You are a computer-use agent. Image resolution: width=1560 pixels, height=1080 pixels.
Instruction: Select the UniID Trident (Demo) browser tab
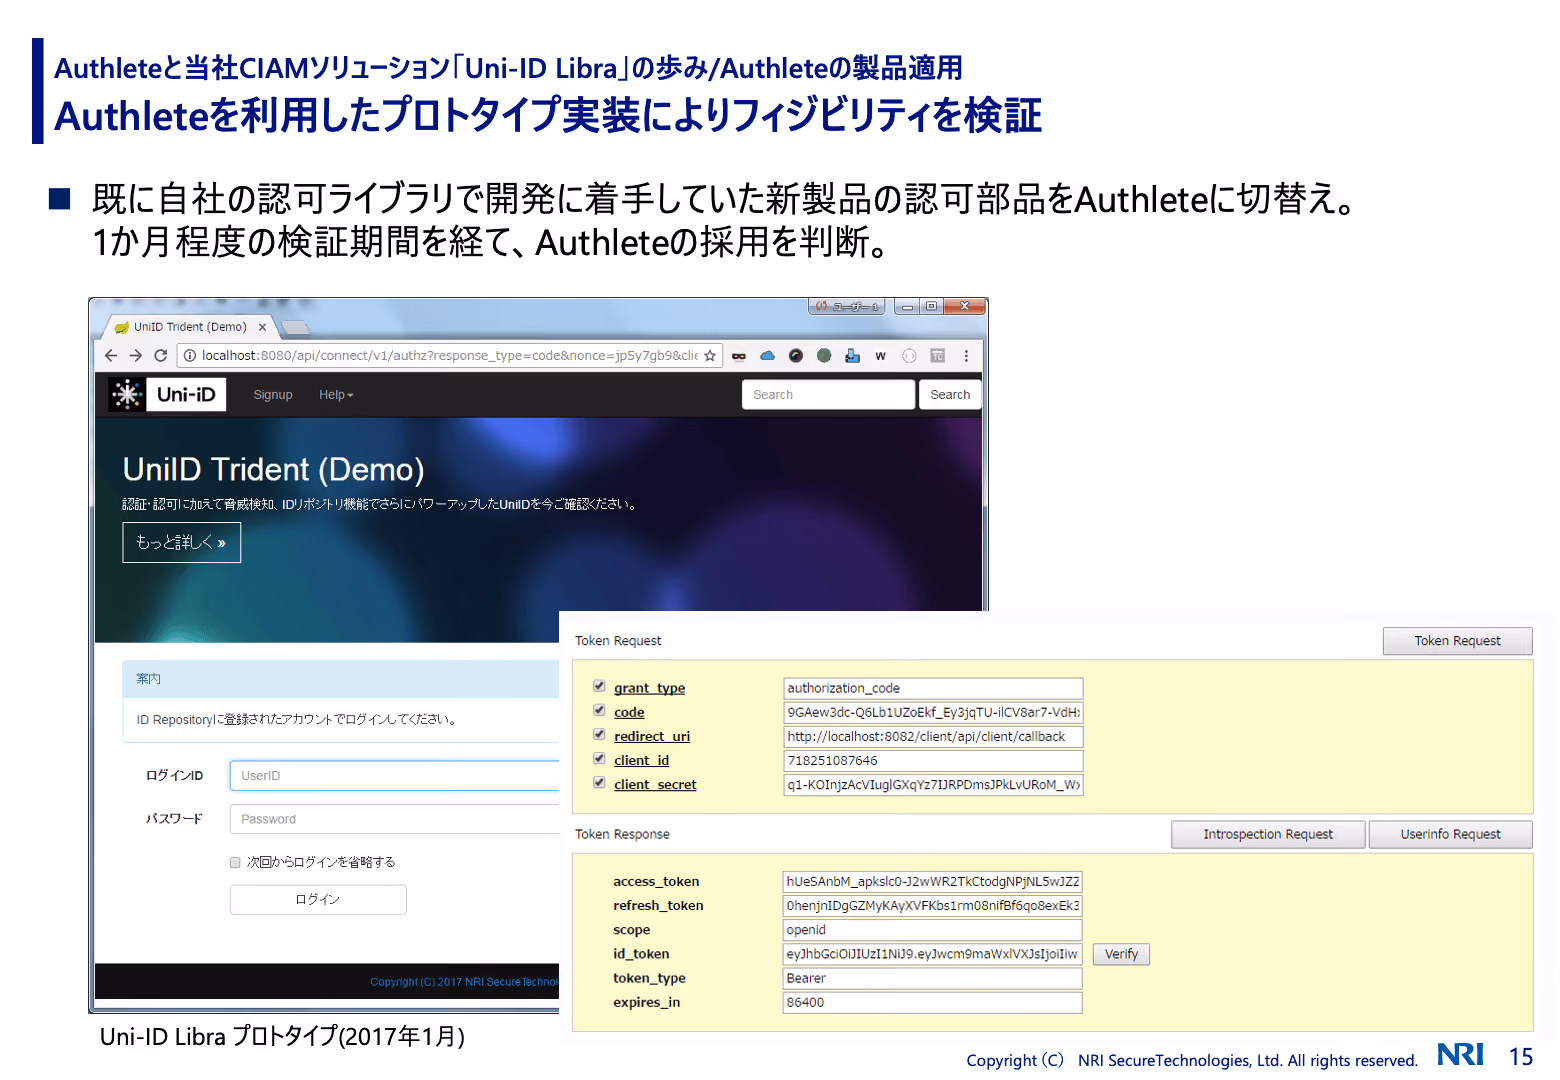190,327
